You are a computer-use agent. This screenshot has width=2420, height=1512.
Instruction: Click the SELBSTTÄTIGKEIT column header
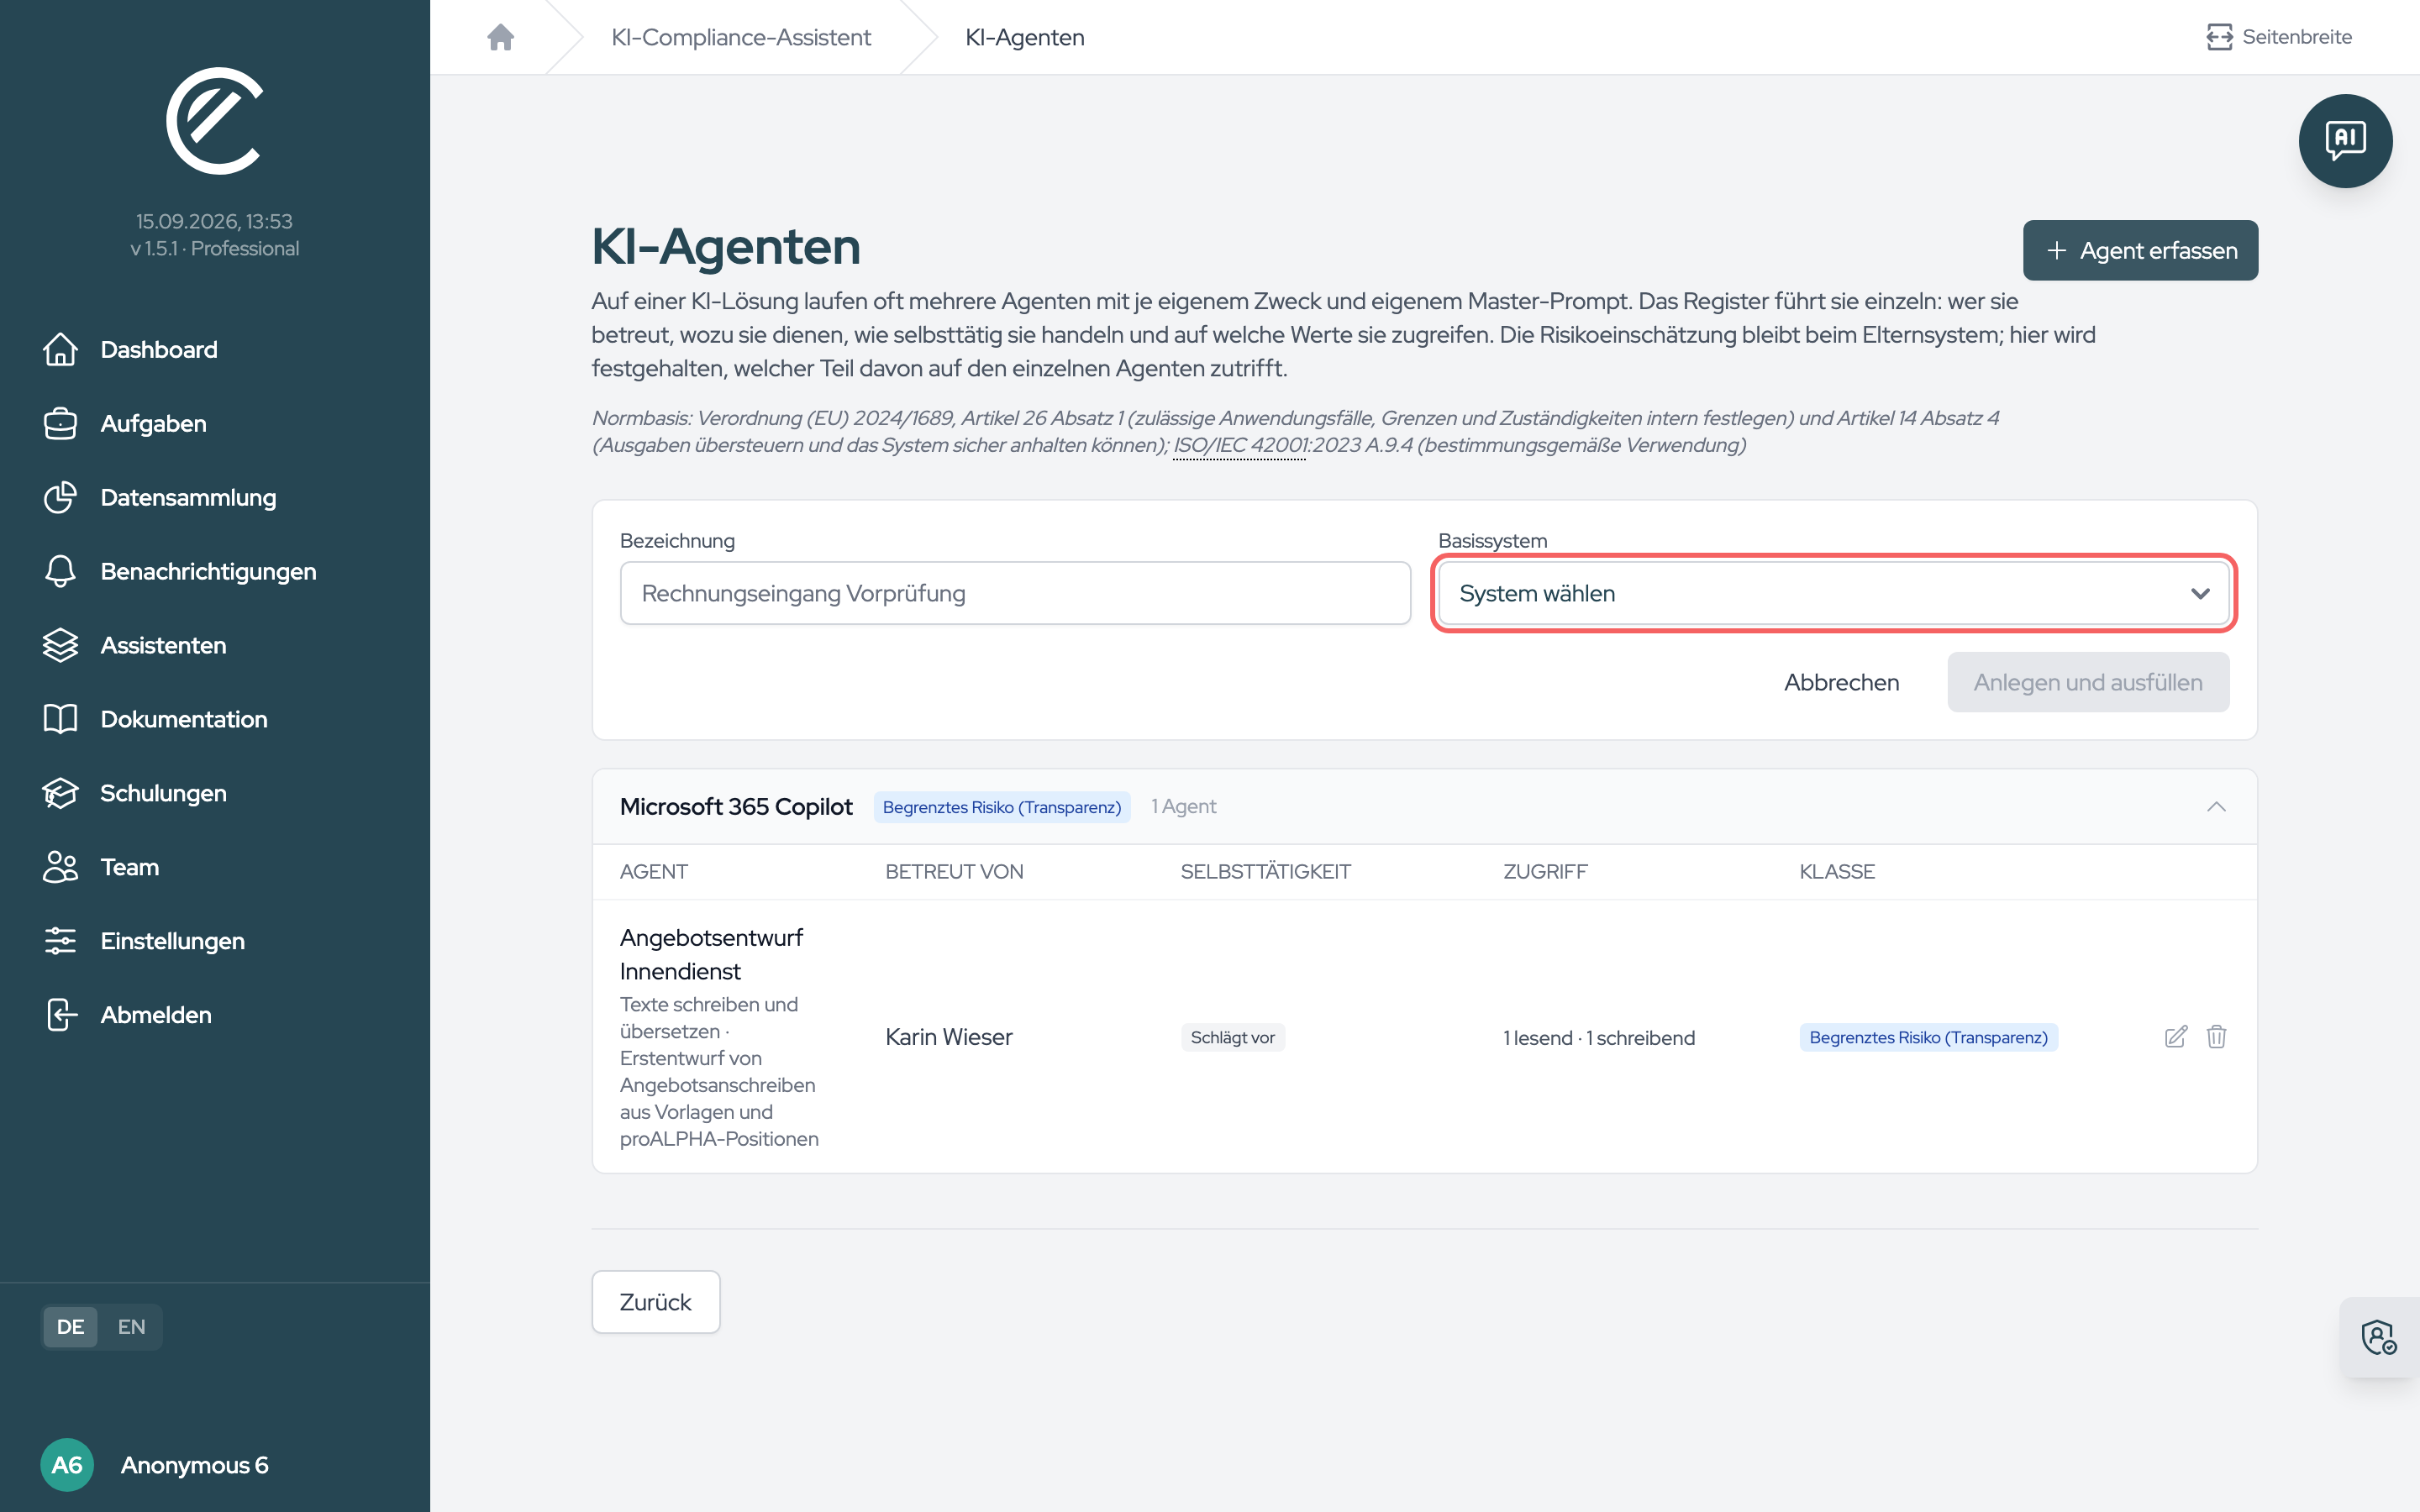click(x=1265, y=871)
